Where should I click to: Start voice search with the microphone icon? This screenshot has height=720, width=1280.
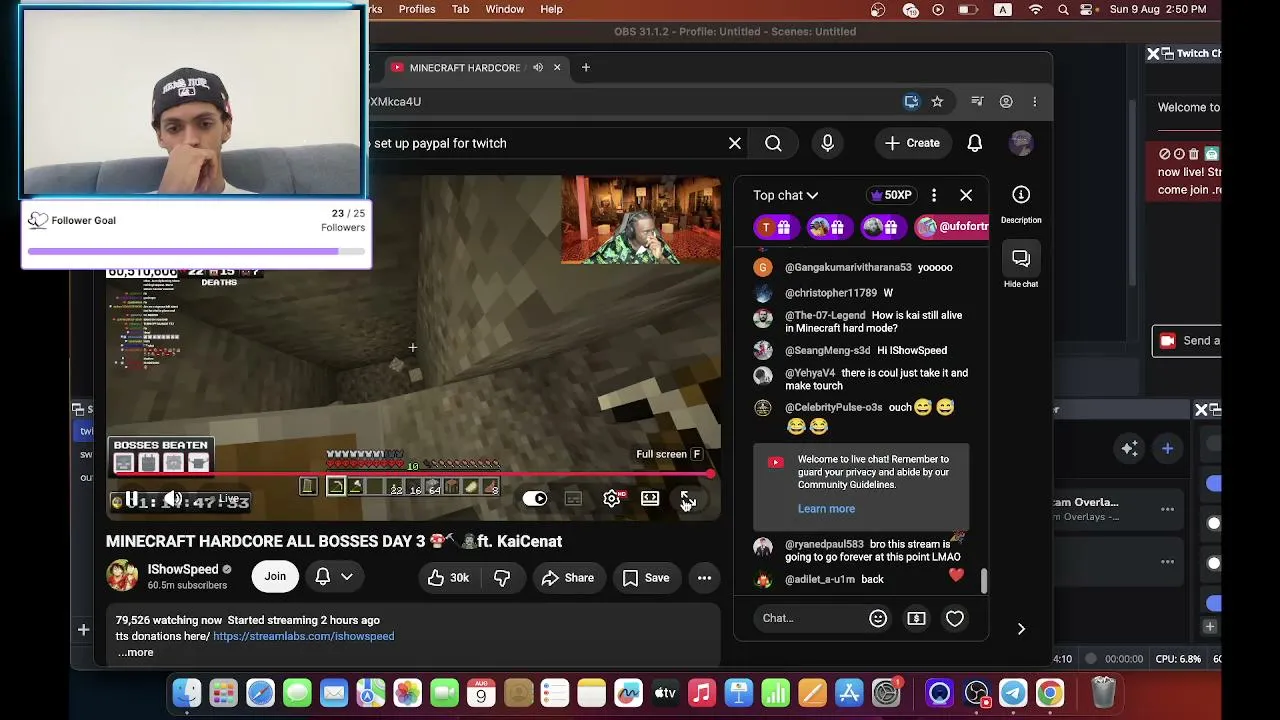(827, 143)
